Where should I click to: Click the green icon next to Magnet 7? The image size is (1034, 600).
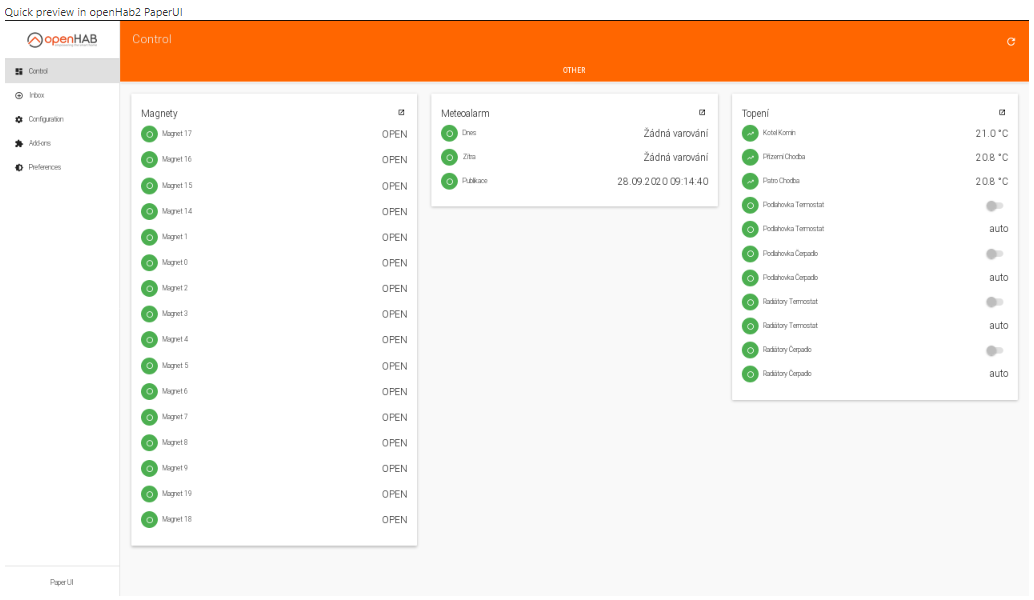click(150, 417)
